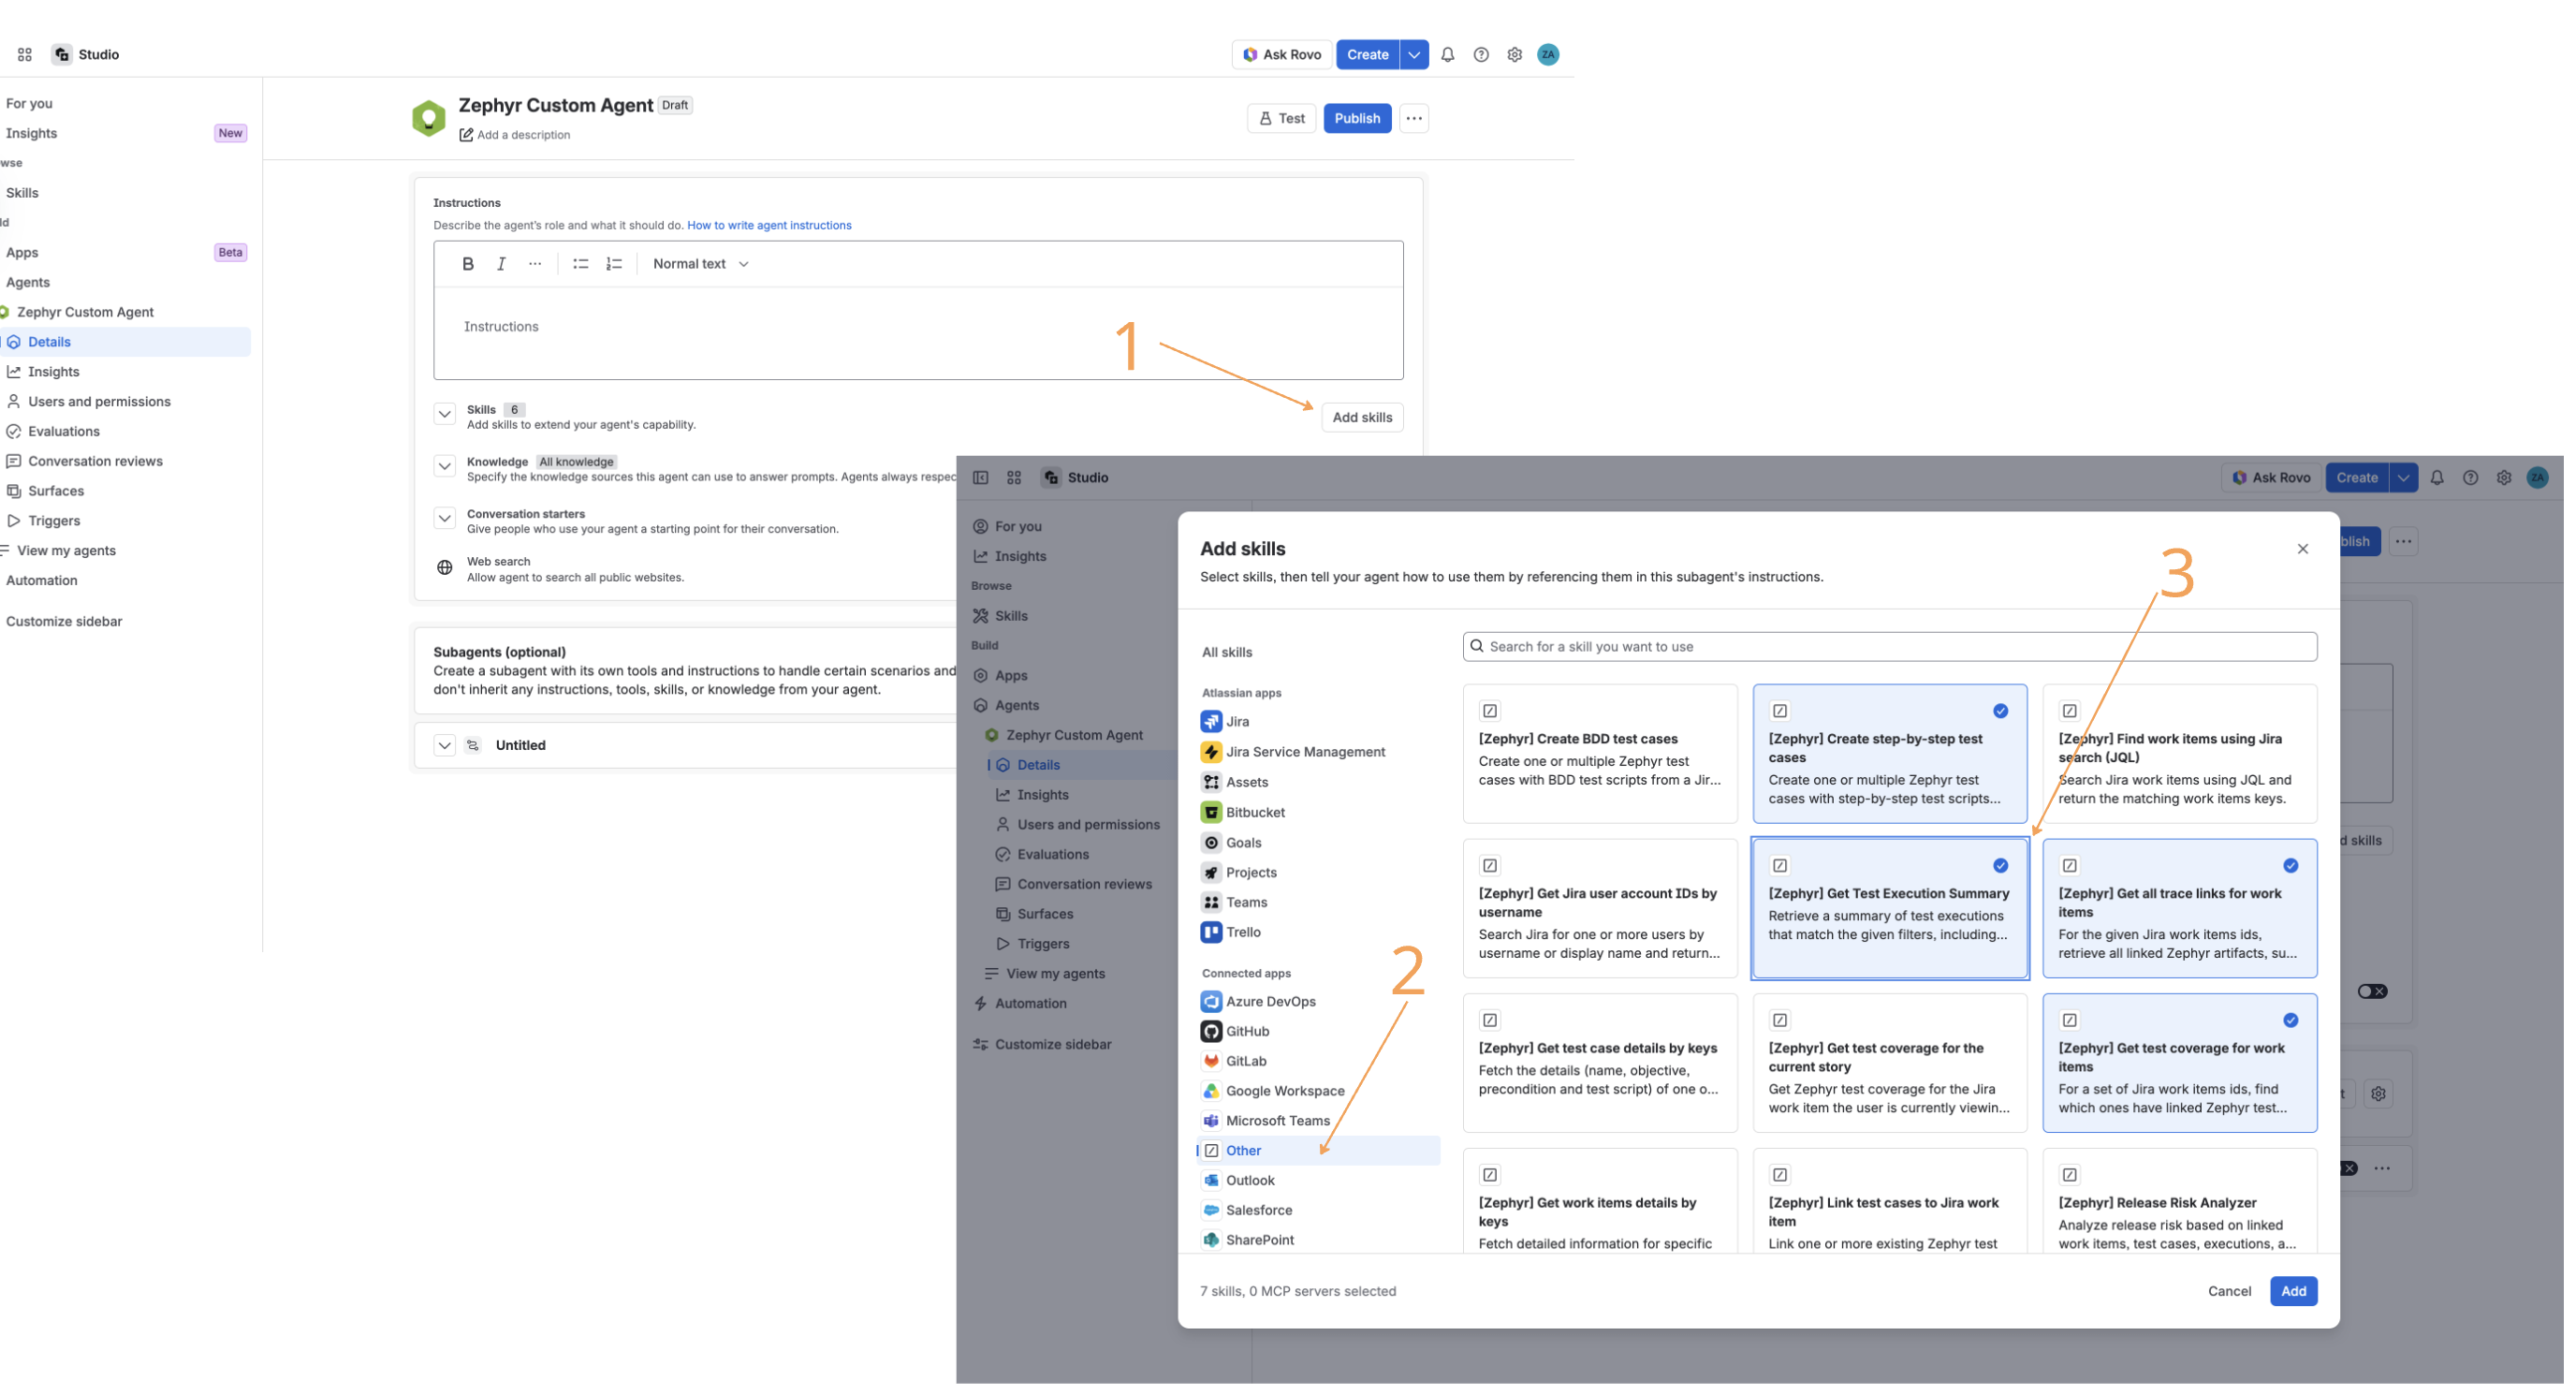Expand the Untitled subagent chevron
This screenshot has height=1395, width=2576.
click(x=445, y=746)
